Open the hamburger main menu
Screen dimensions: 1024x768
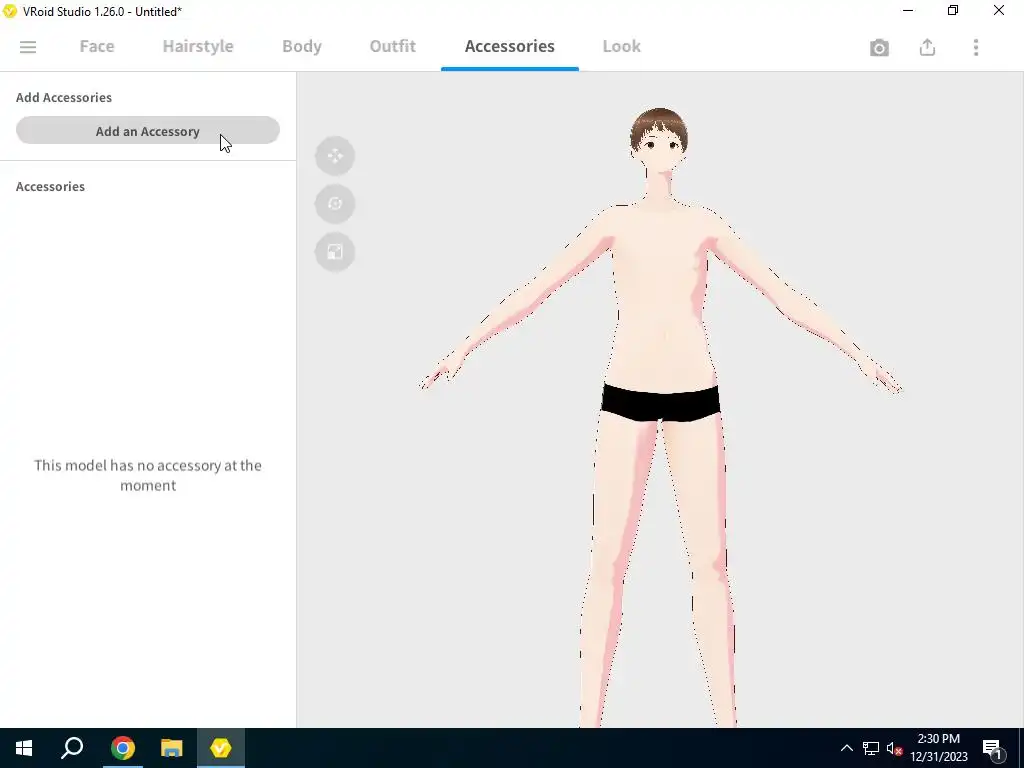click(28, 47)
